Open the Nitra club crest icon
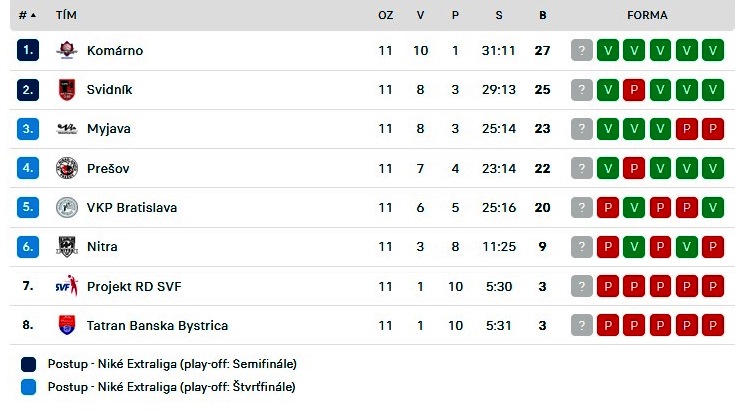737x420 pixels. click(67, 246)
